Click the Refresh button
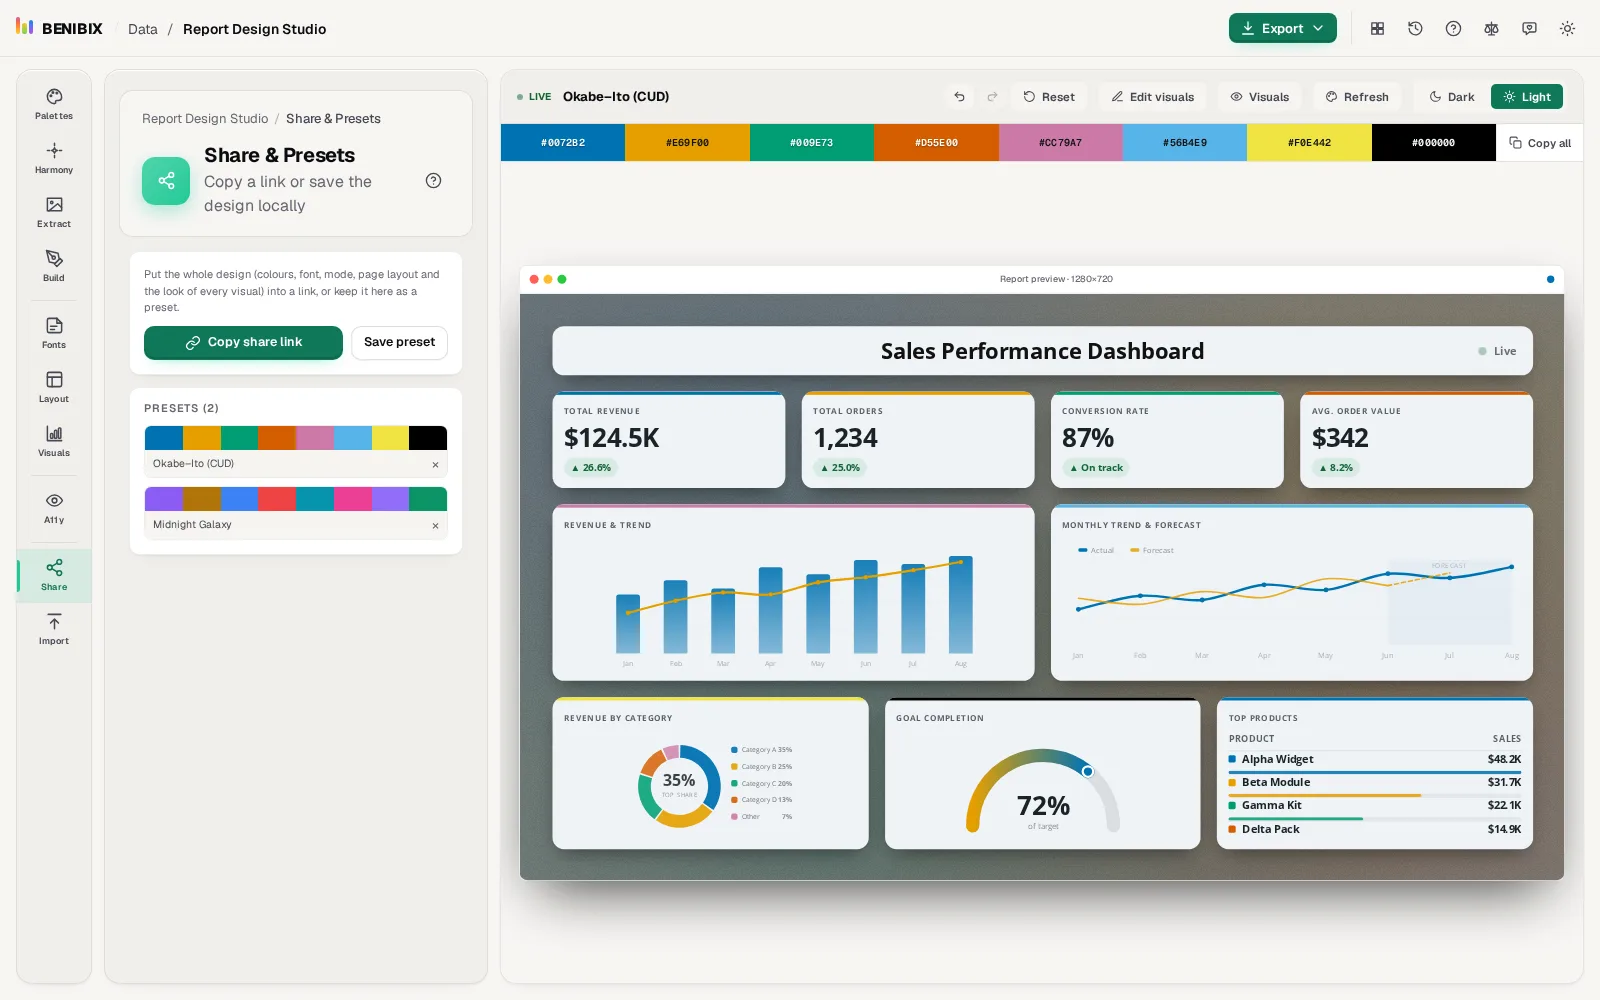Screen dimensions: 1600x1000 [x=1357, y=97]
